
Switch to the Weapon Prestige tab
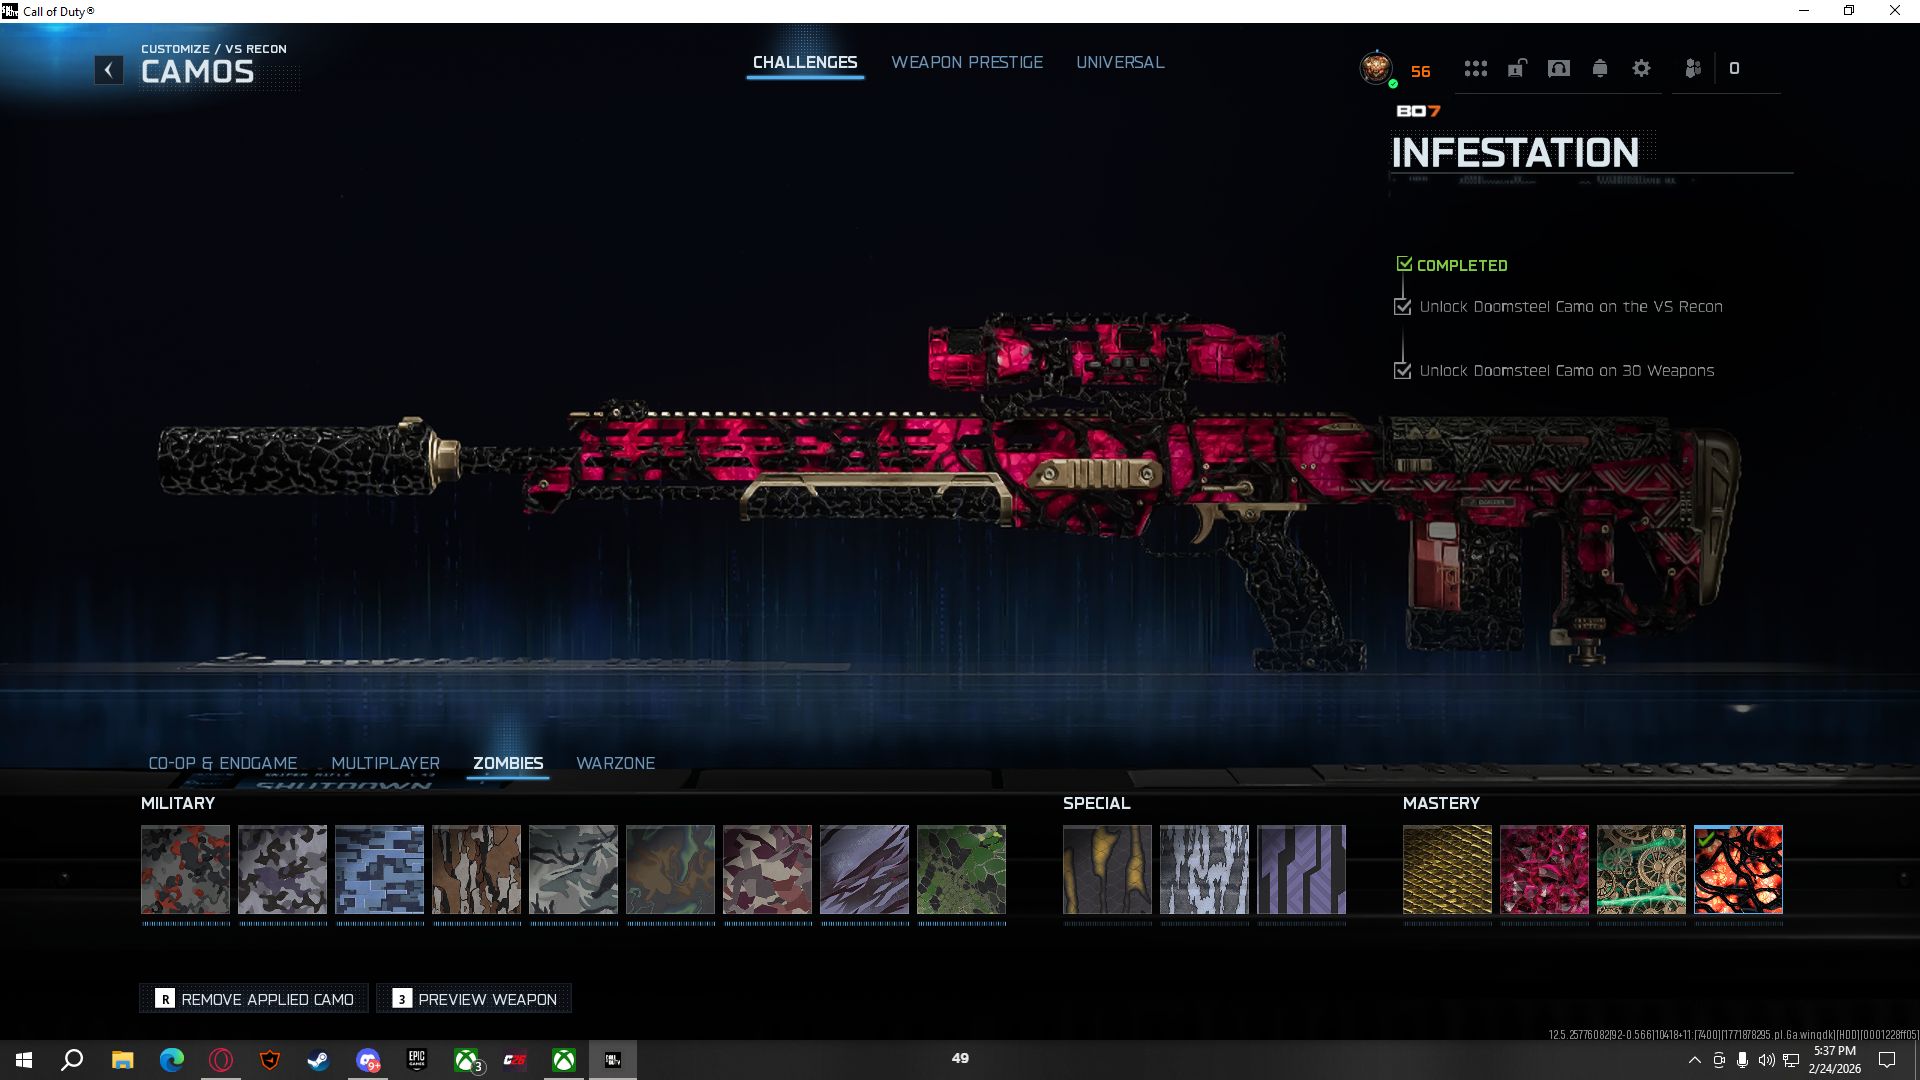(x=966, y=62)
